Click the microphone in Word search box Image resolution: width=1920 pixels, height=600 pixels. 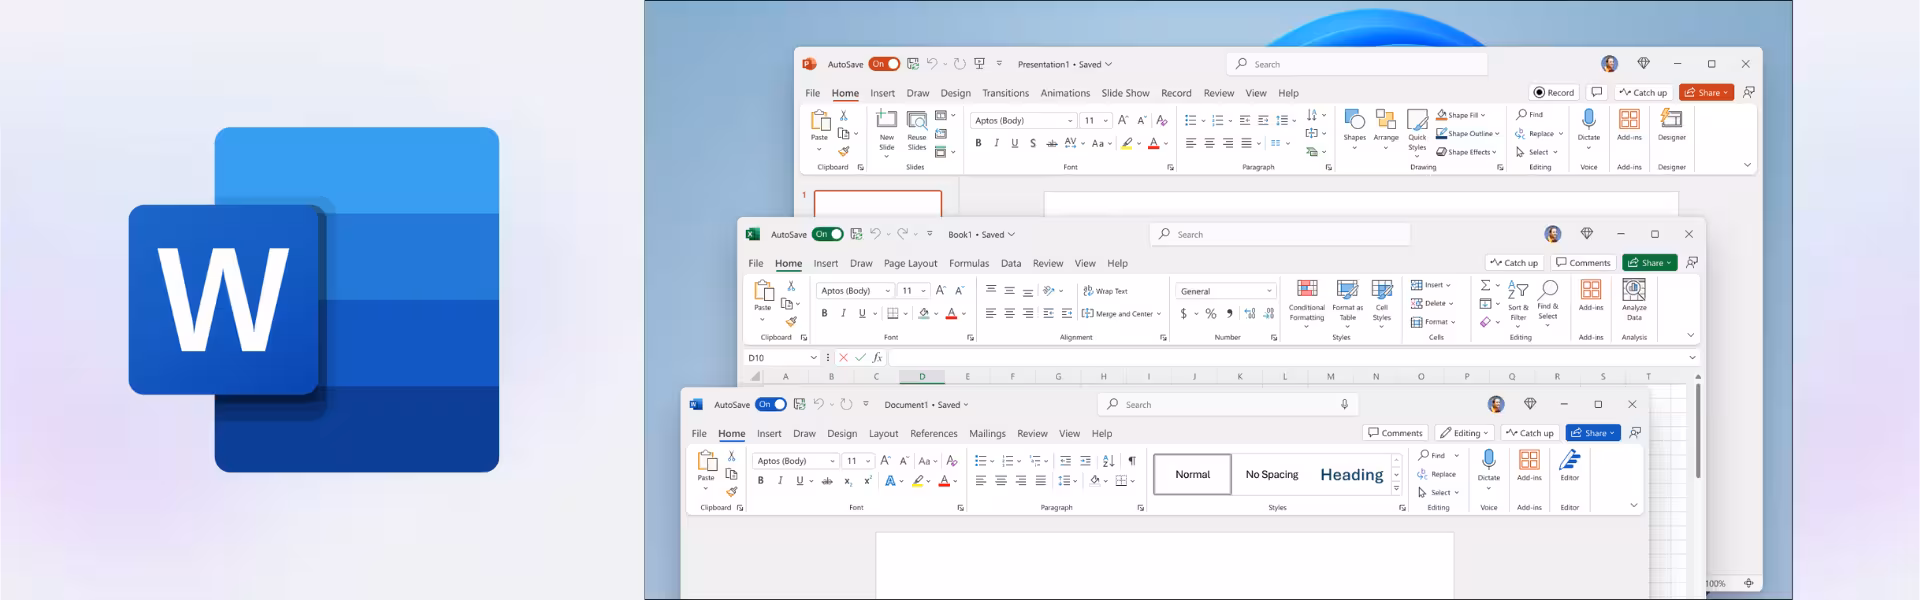point(1345,404)
